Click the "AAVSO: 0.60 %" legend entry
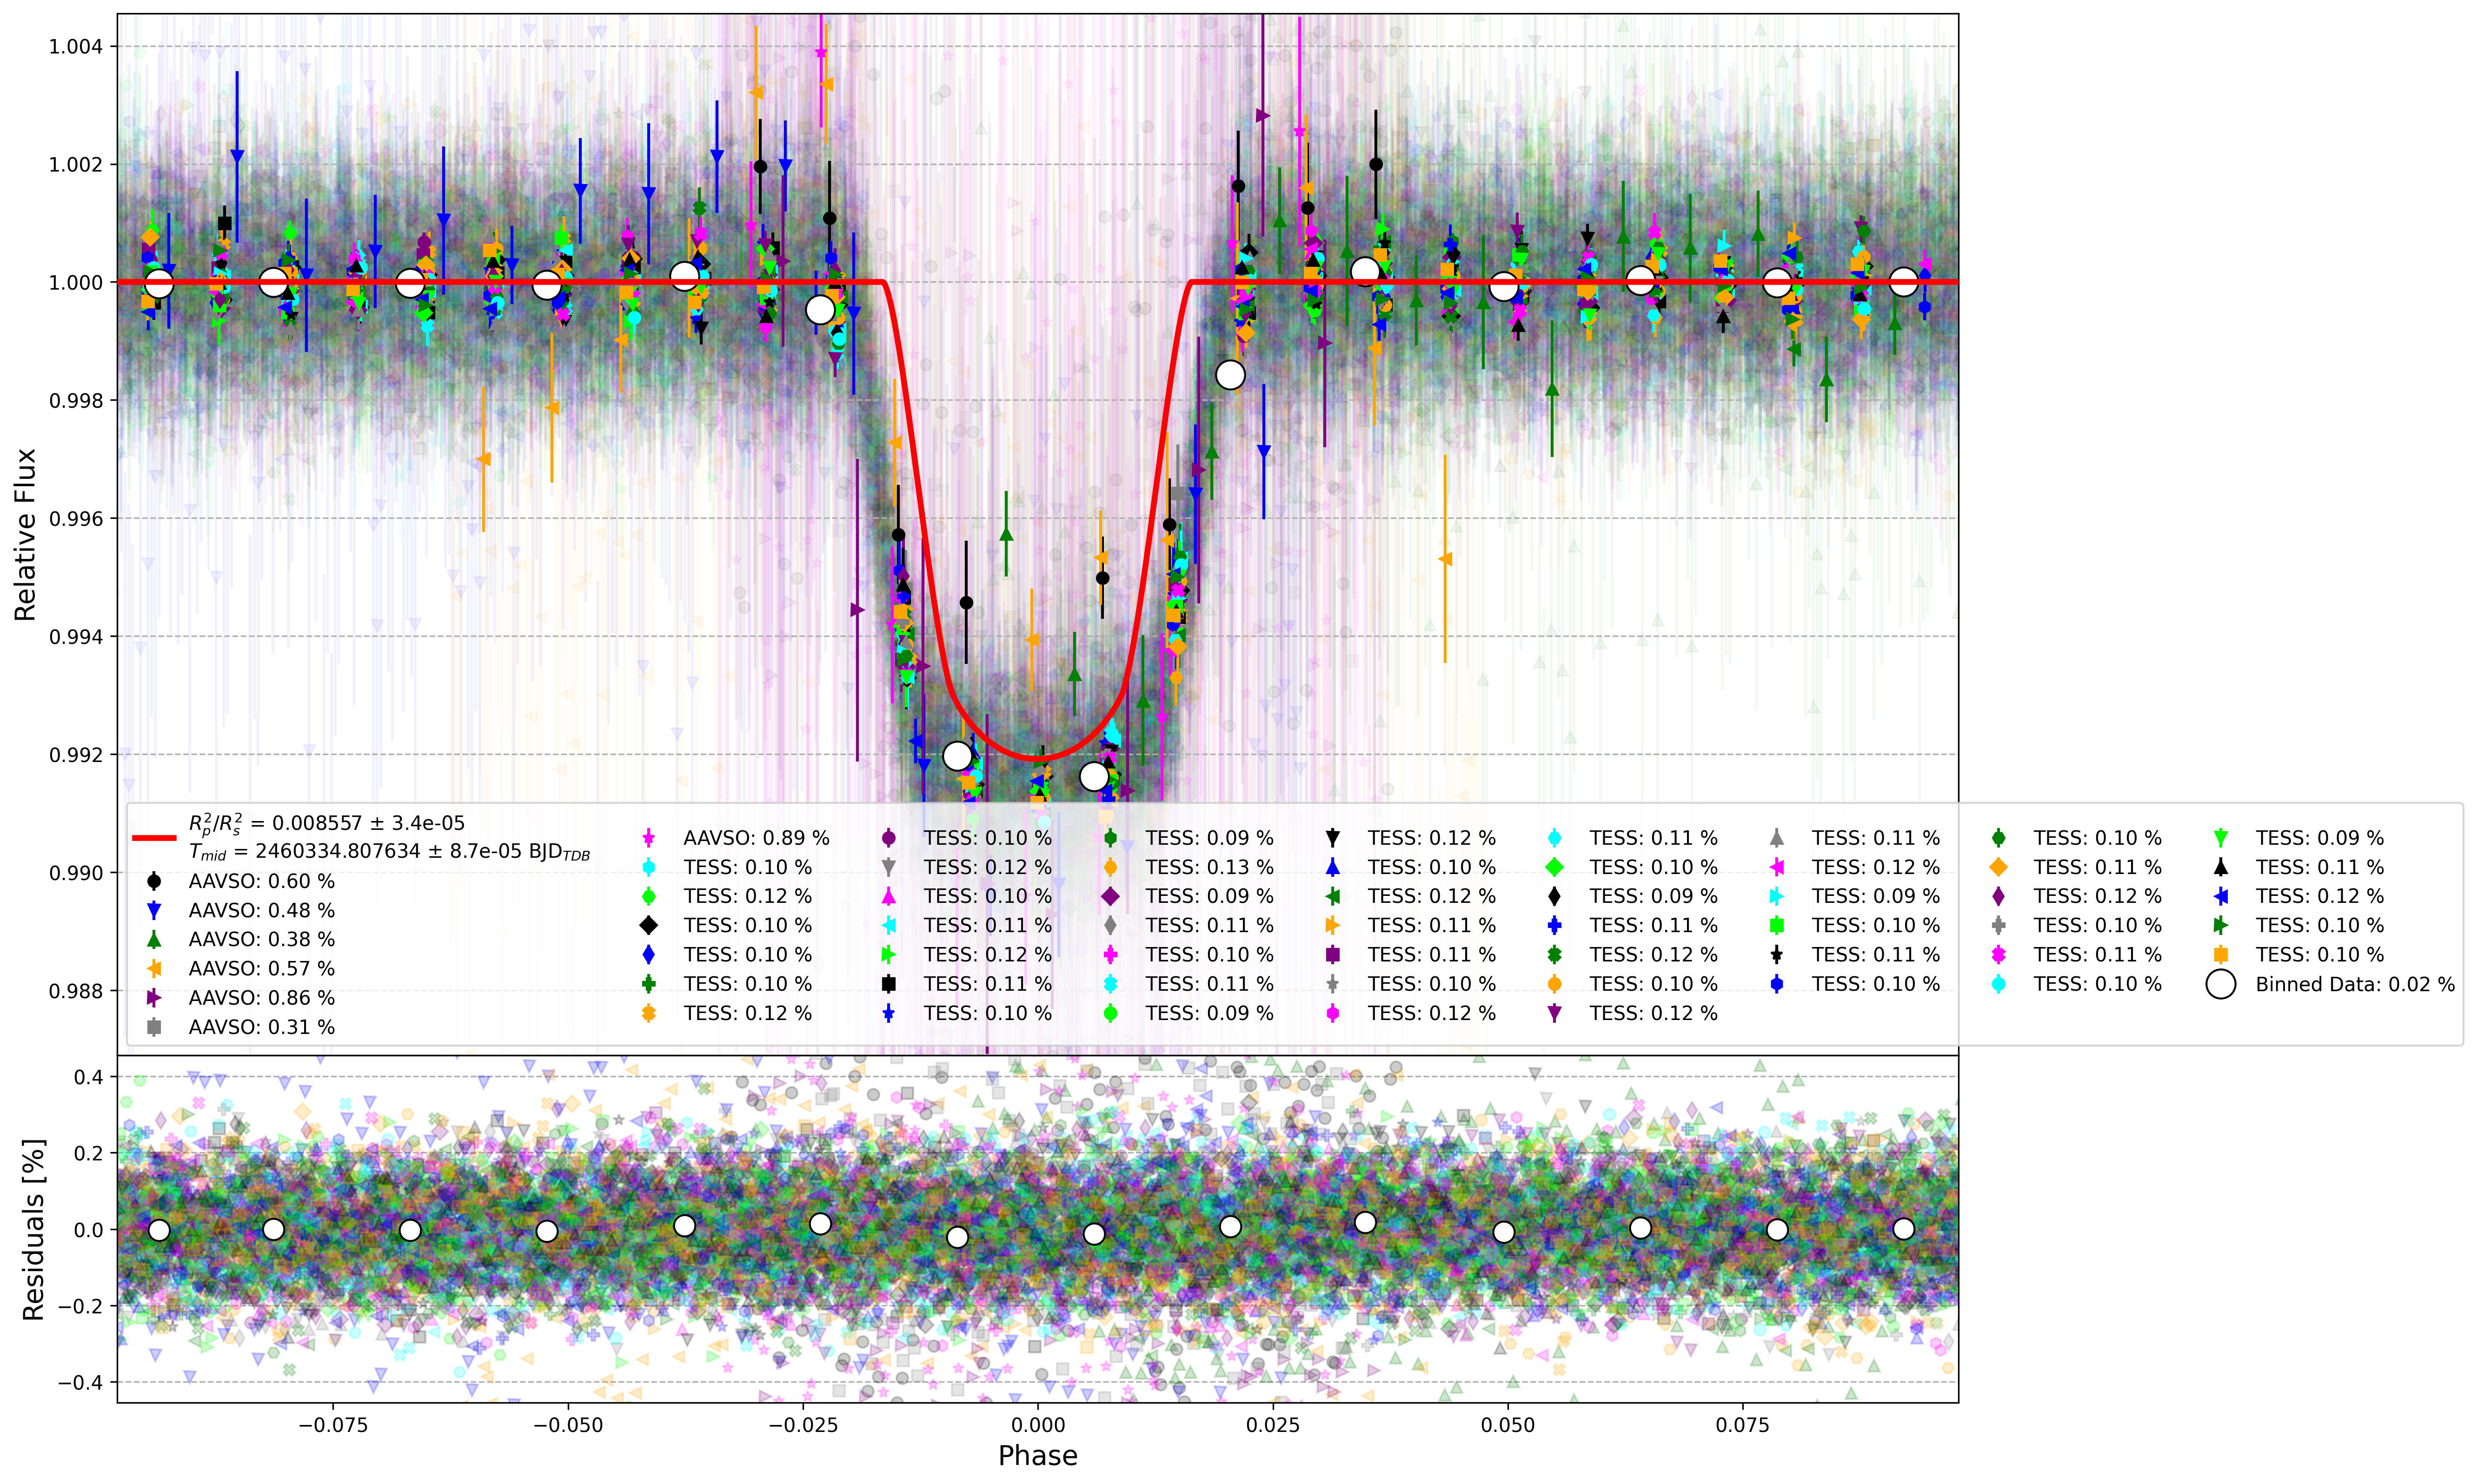Viewport: 2477px width, 1484px height. coord(261,881)
